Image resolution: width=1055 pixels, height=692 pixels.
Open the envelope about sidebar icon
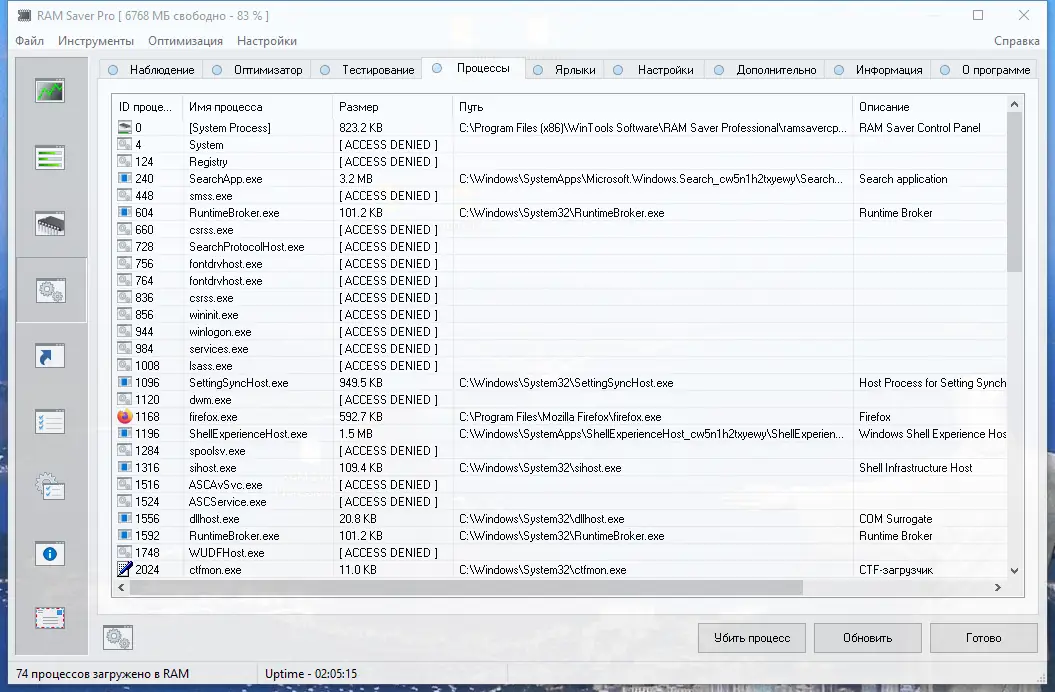50,617
